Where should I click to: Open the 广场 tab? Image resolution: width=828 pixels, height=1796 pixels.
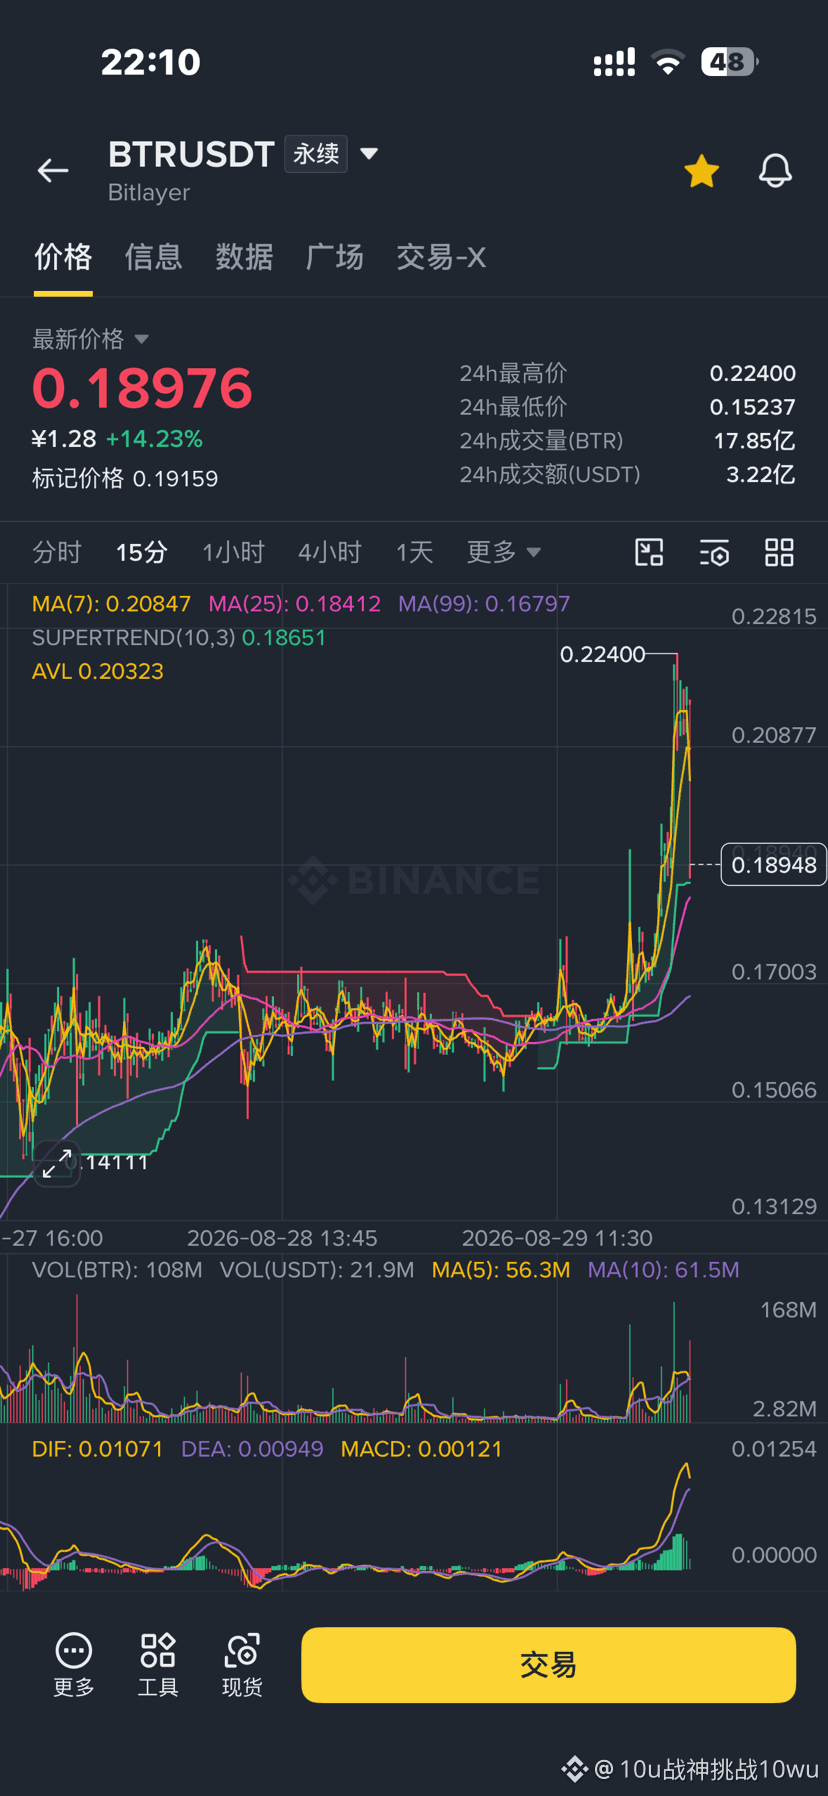335,257
